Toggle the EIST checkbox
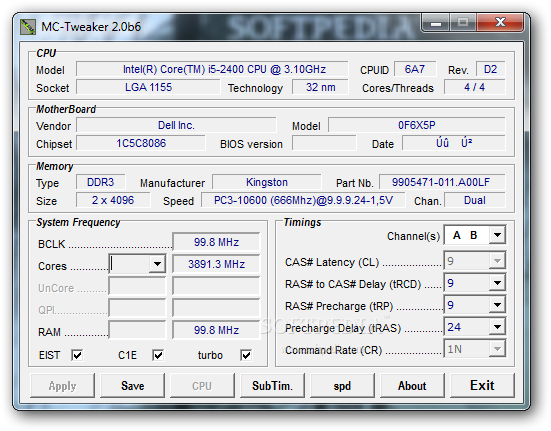551x431 pixels. click(x=77, y=355)
